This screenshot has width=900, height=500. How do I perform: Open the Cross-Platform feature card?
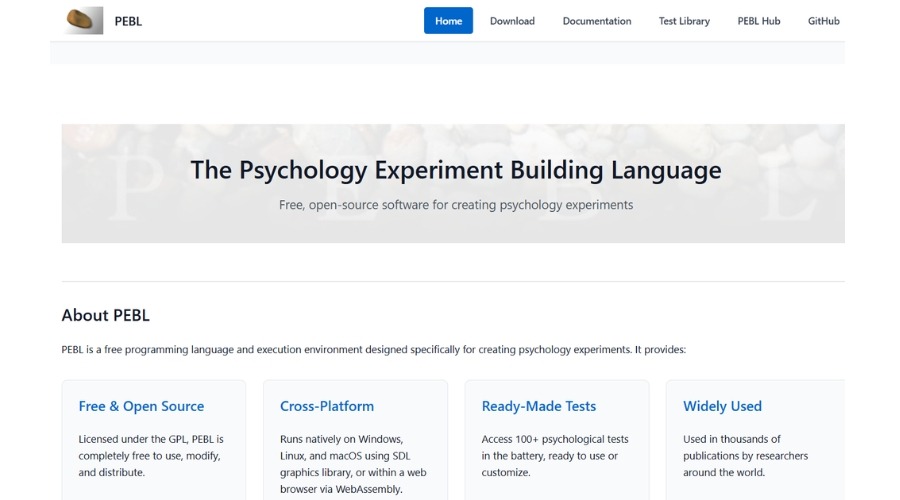pyautogui.click(x=355, y=440)
